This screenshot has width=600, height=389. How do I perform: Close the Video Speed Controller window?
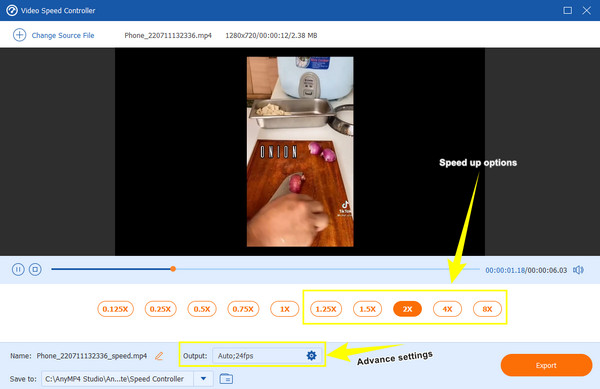click(x=587, y=10)
